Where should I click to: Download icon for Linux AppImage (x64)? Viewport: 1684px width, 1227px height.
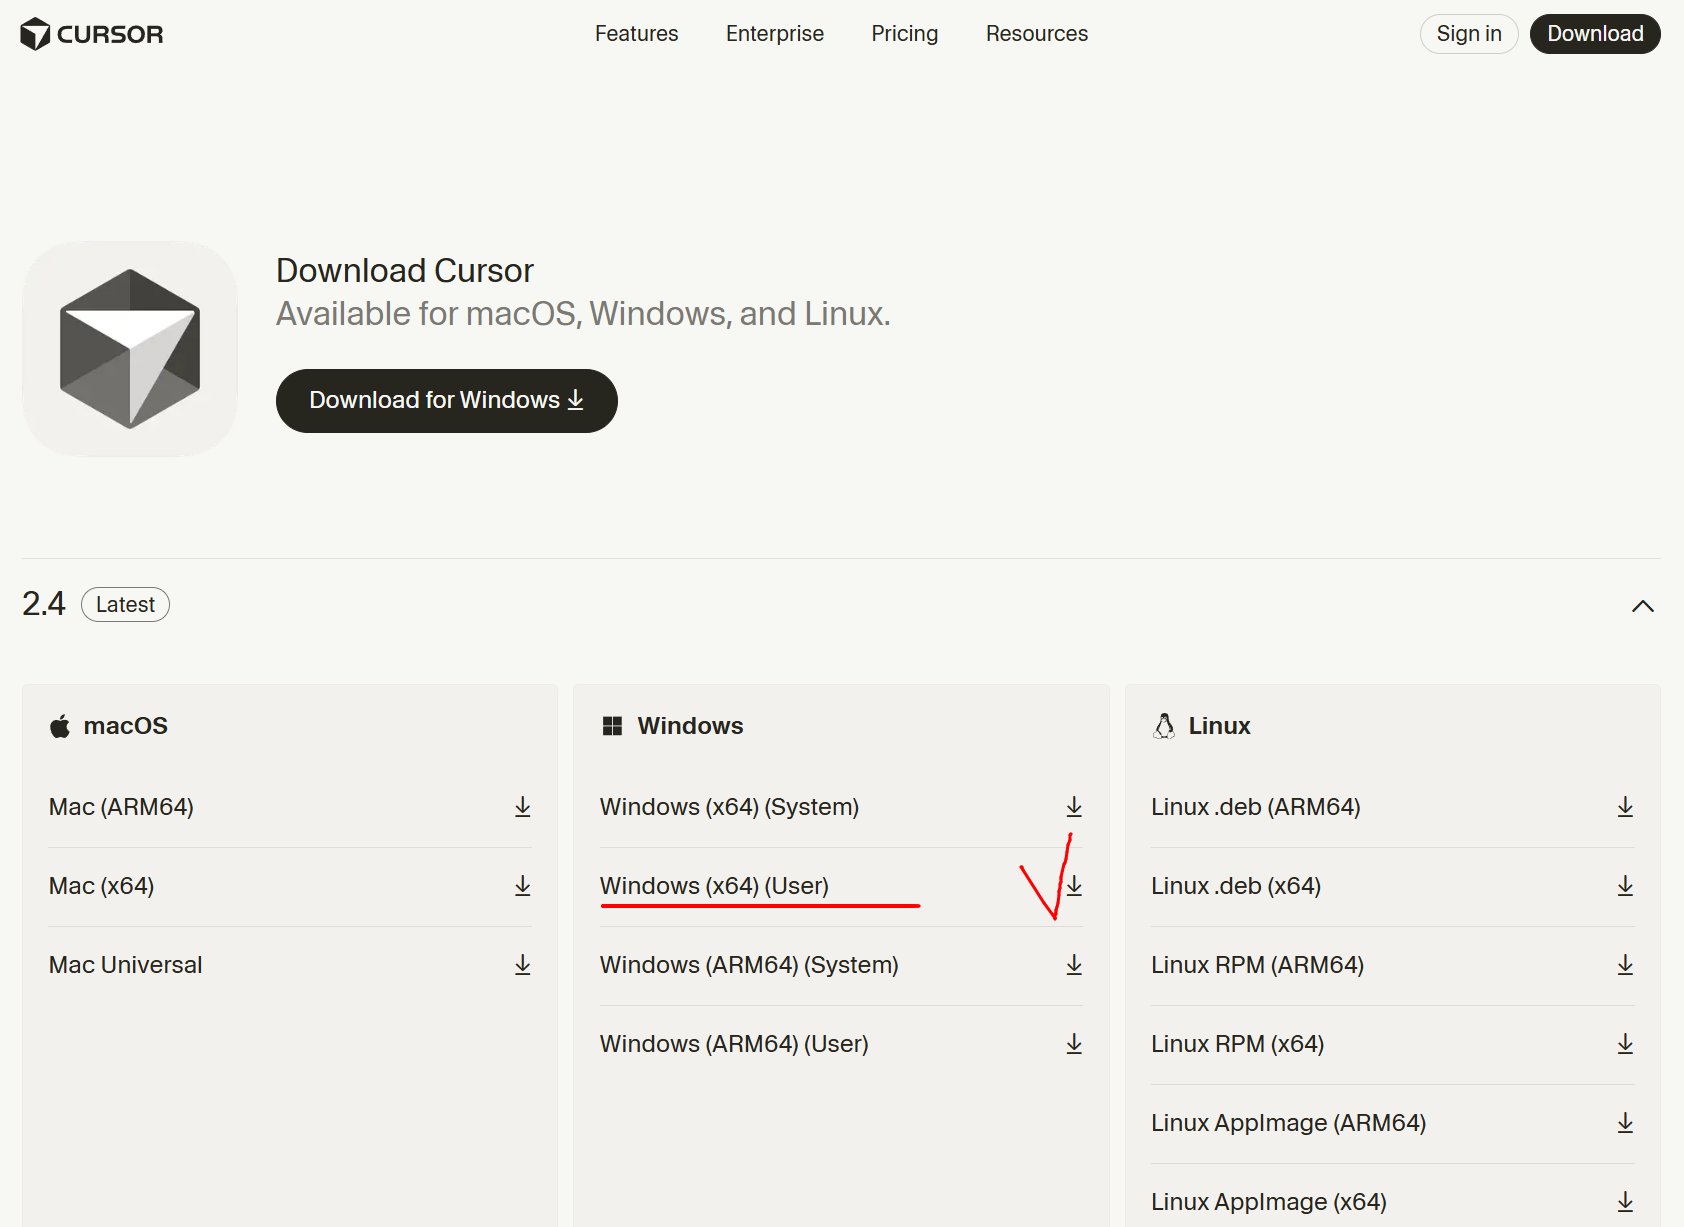1625,1202
